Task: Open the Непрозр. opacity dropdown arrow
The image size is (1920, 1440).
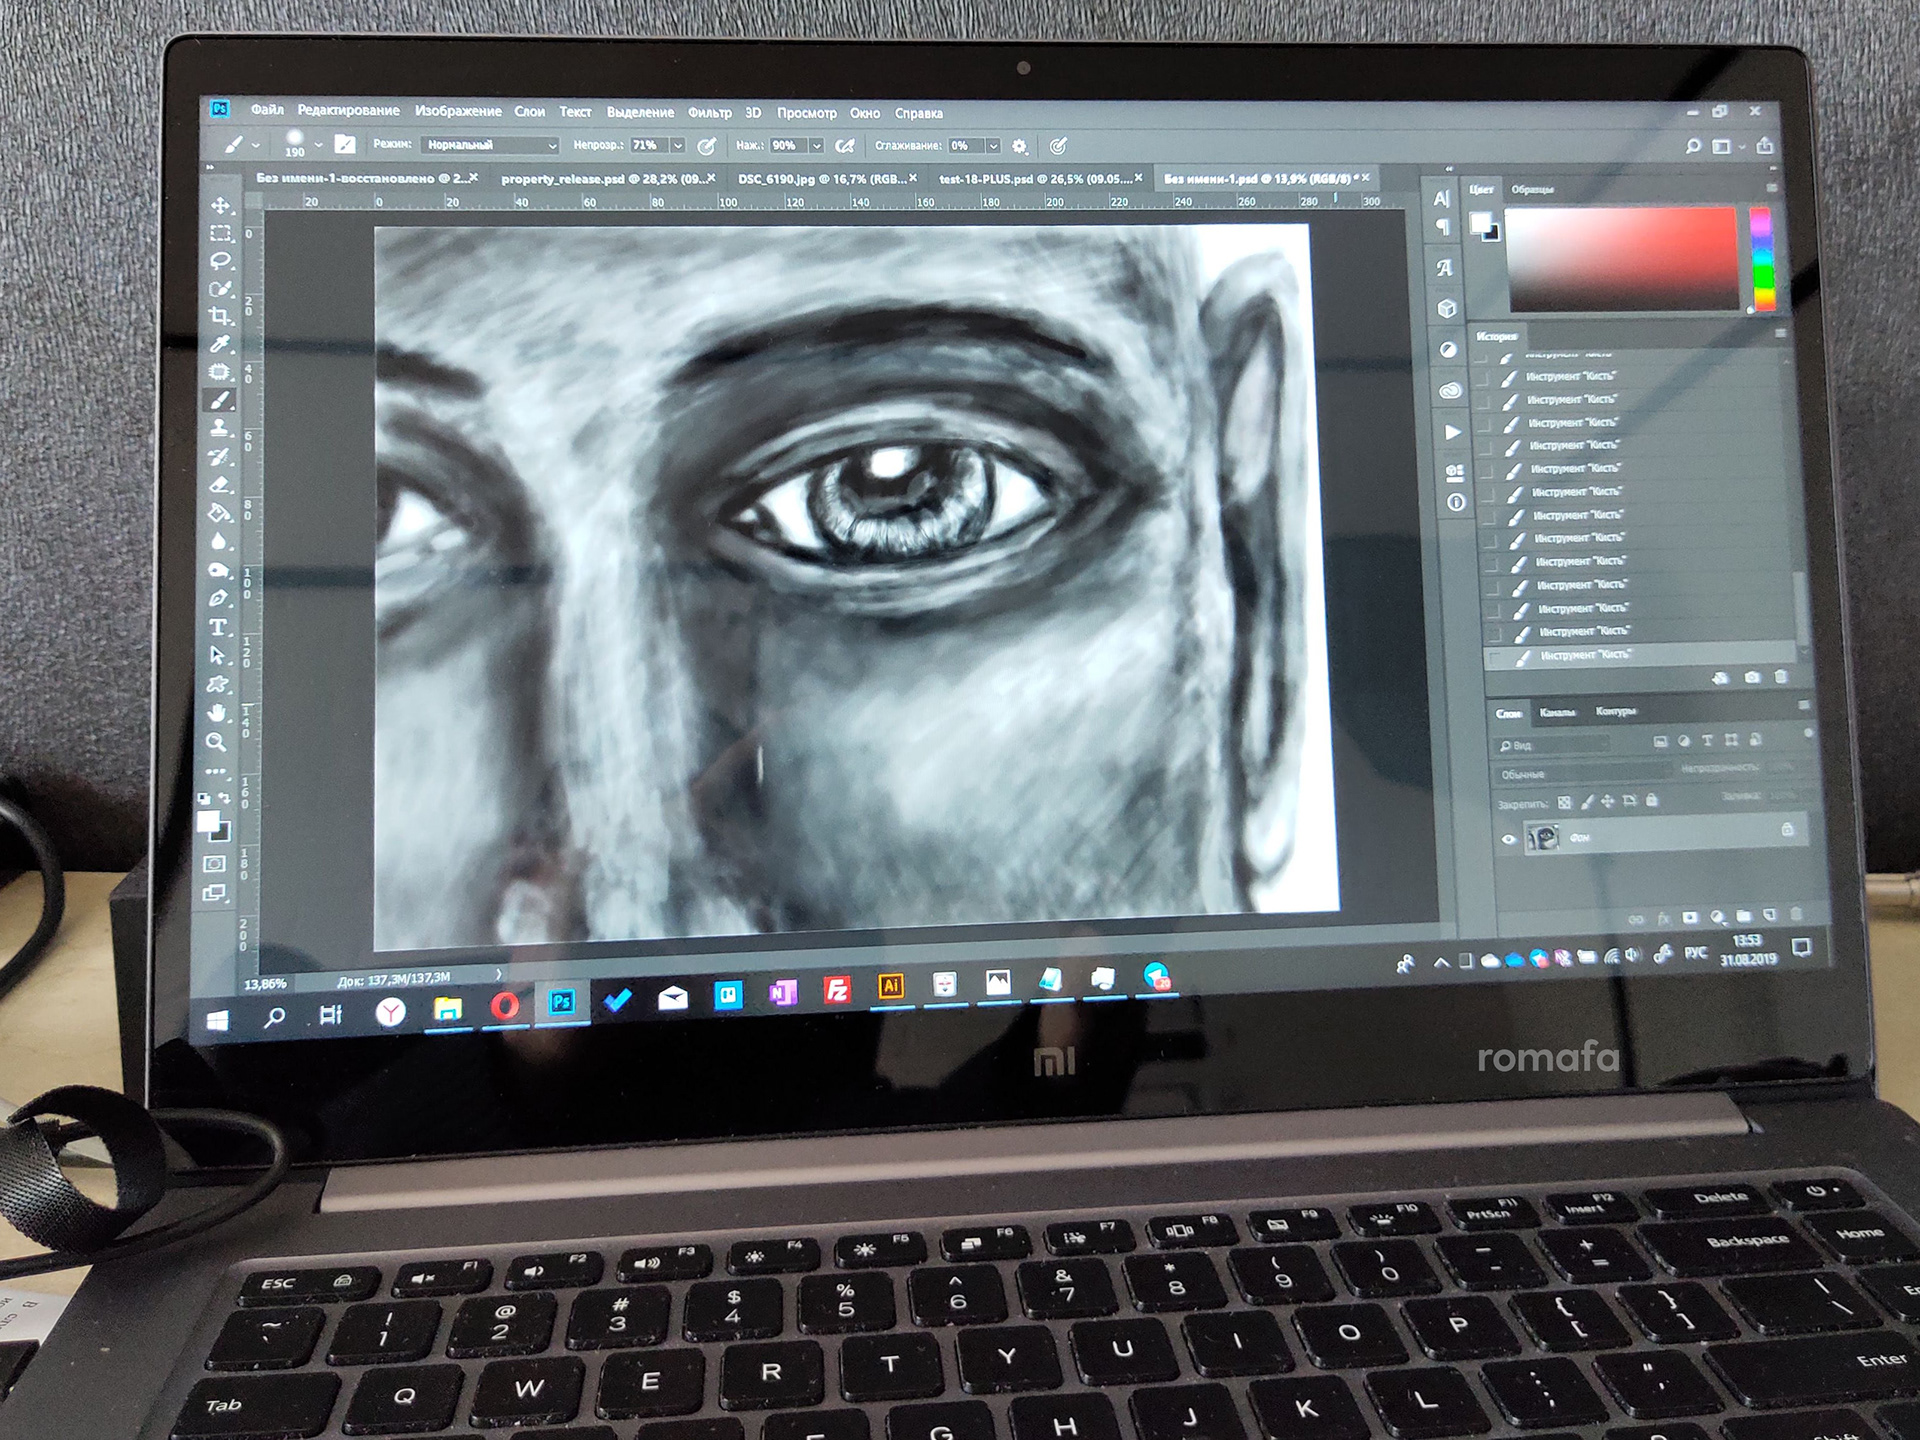Action: pos(678,146)
